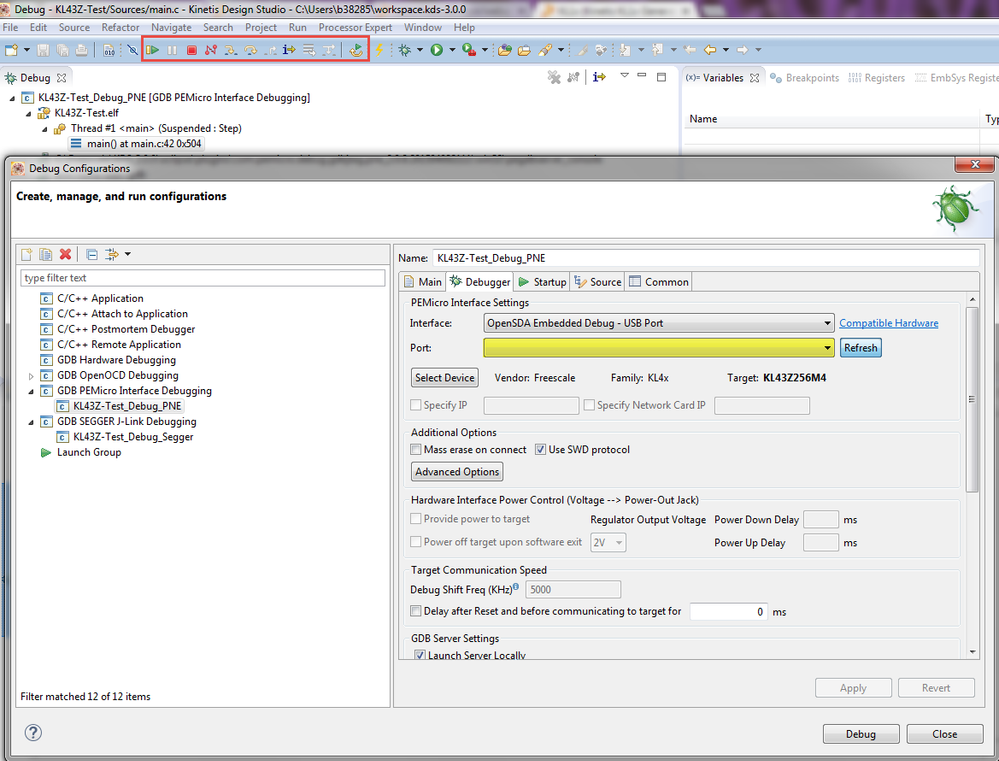Screen dimensions: 999x761
Task: Click Filter launch configurations icon
Action: [112, 254]
